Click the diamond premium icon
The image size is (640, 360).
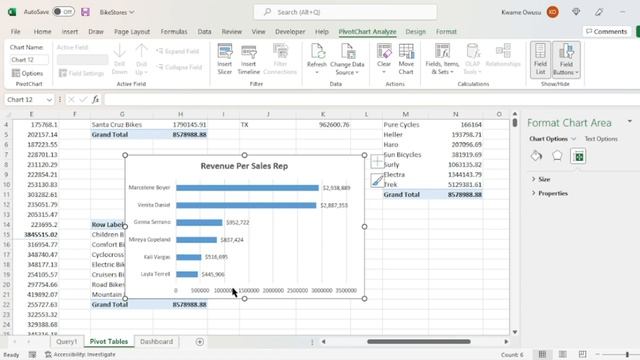[x=576, y=12]
